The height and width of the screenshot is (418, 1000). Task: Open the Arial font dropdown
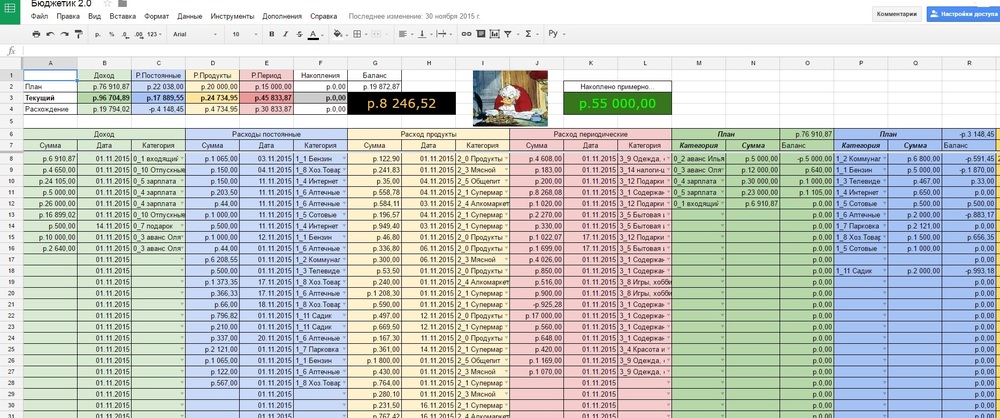[193, 34]
